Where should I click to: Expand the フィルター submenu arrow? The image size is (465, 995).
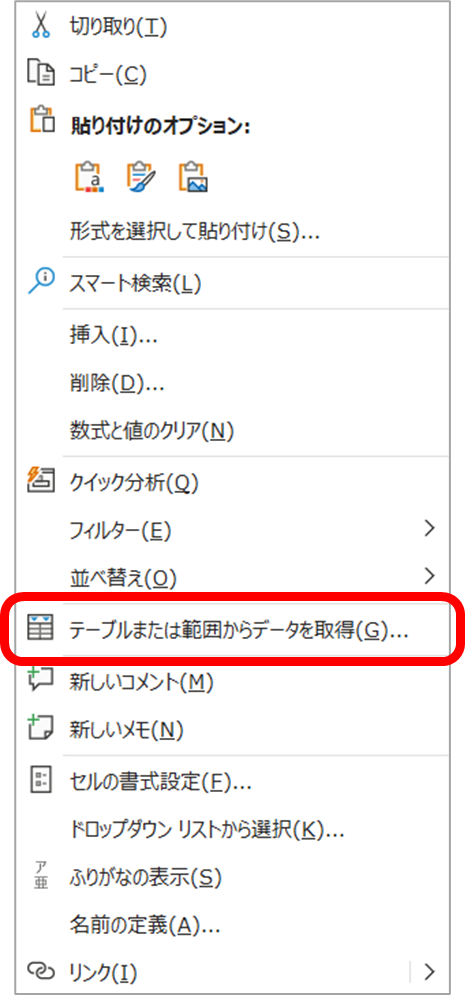tap(429, 529)
